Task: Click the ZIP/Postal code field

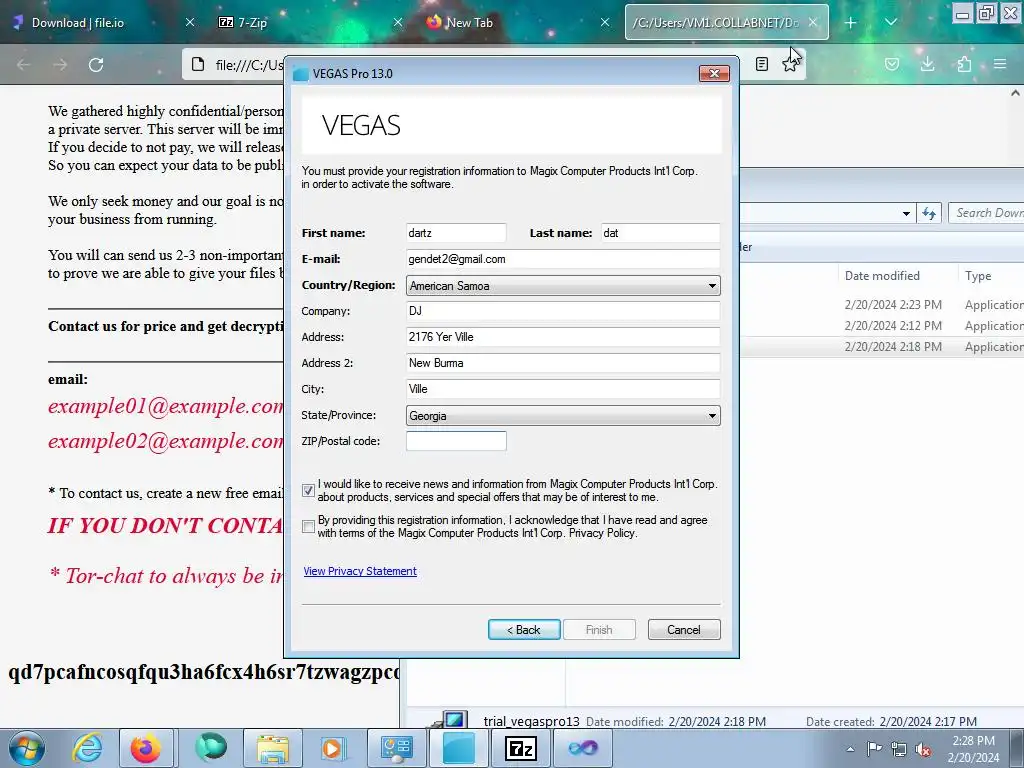Action: (x=456, y=441)
